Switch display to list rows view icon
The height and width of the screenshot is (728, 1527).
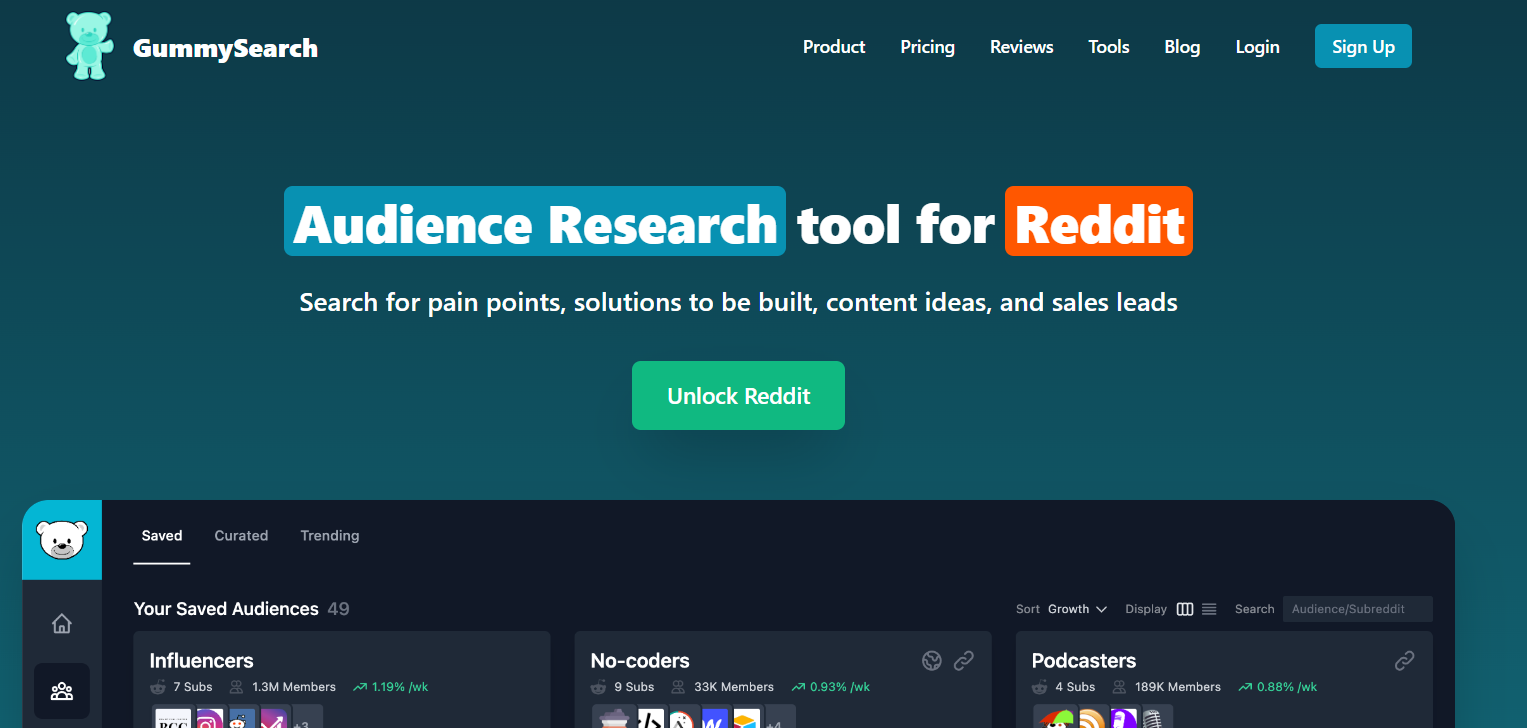pos(1209,609)
